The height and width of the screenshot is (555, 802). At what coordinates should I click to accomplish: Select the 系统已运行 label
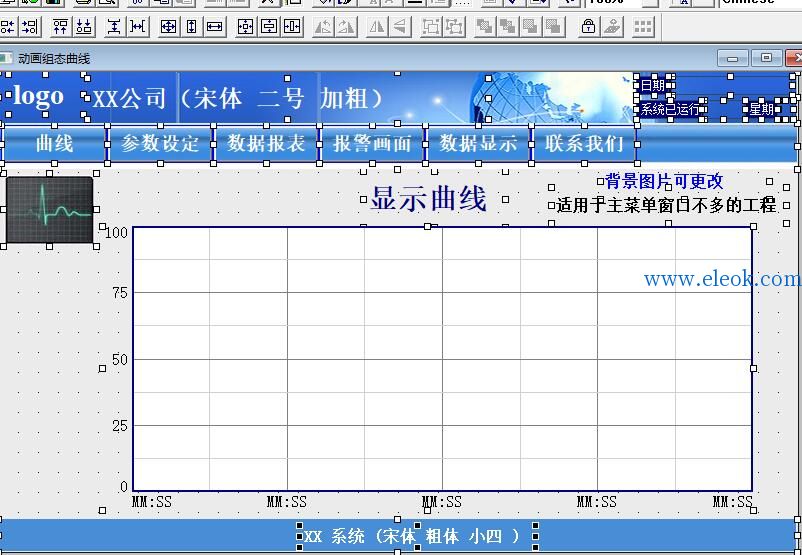670,109
